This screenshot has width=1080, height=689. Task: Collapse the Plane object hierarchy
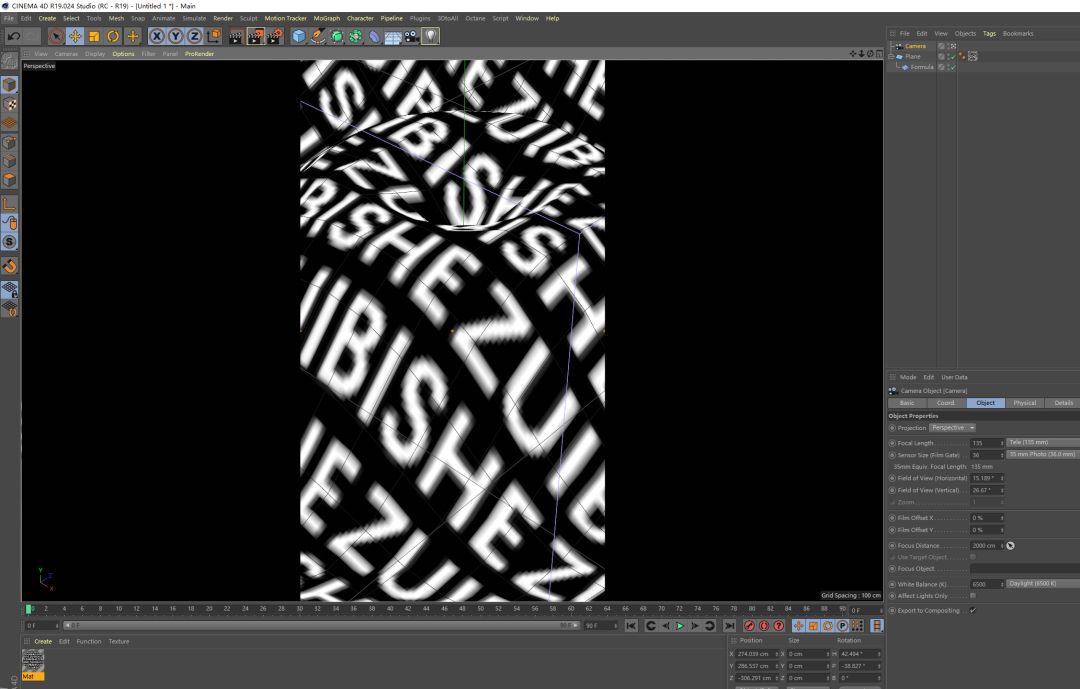891,57
